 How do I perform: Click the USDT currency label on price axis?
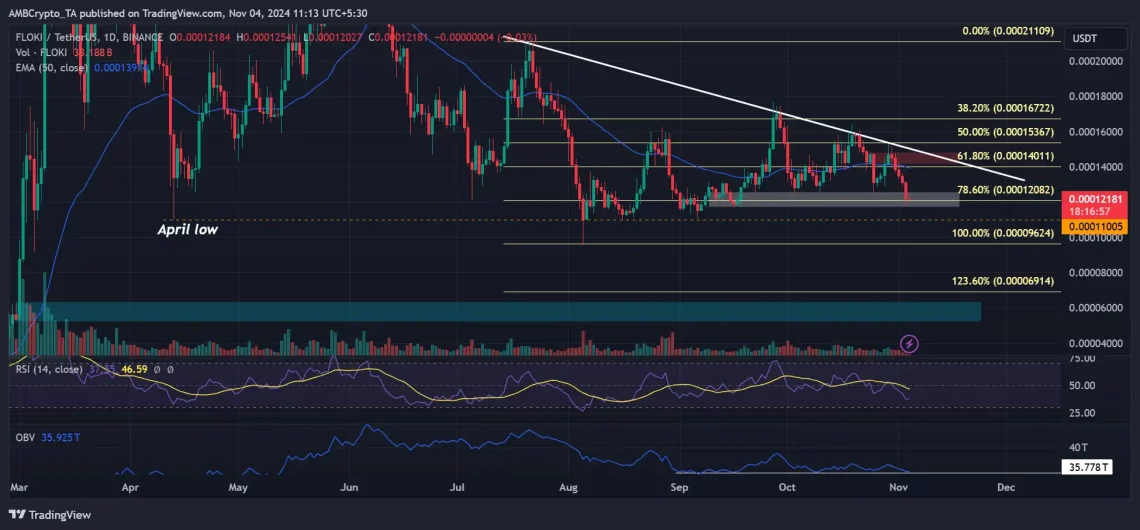pos(1086,38)
